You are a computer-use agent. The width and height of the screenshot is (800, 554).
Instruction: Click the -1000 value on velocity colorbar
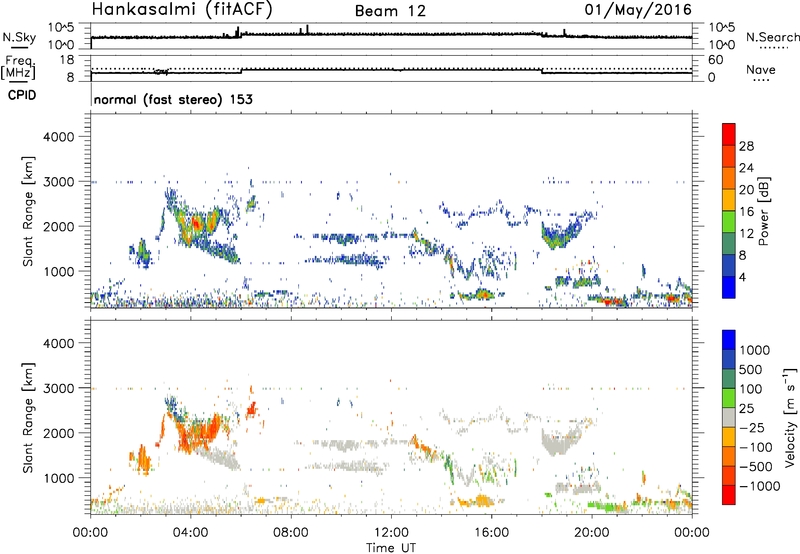(x=759, y=486)
